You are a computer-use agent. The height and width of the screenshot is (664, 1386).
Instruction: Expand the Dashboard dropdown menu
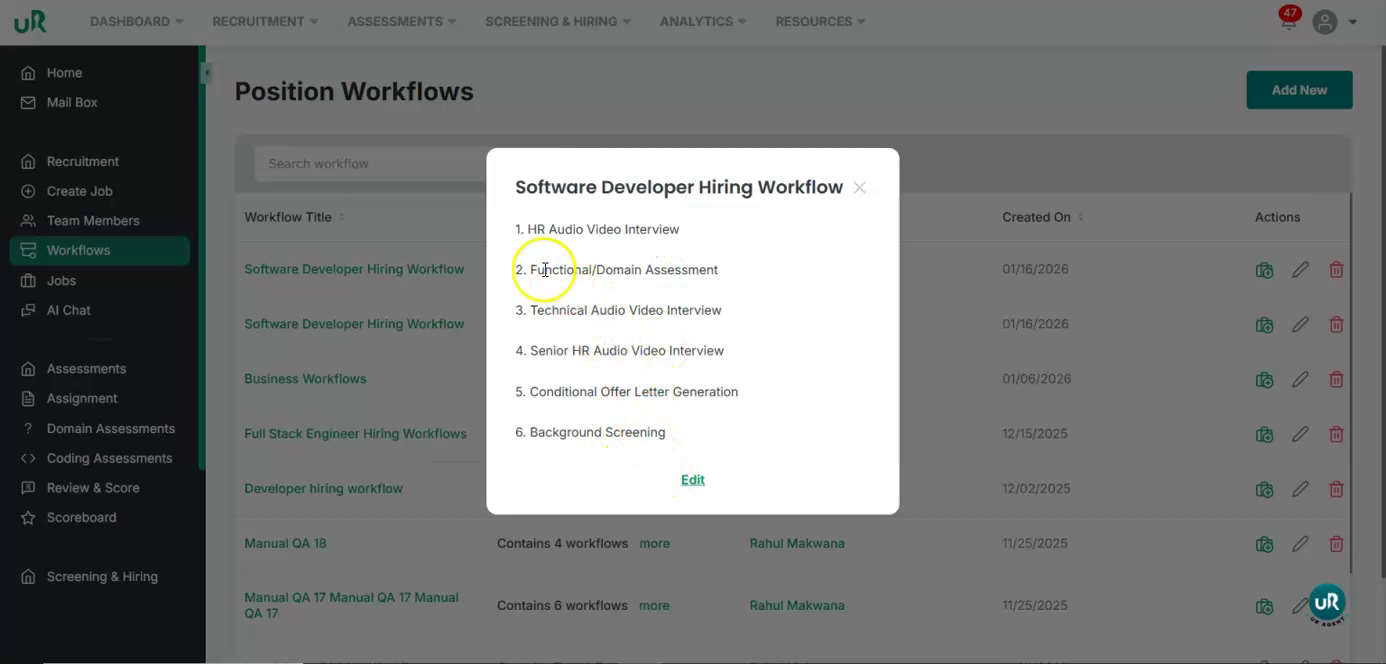tap(136, 21)
